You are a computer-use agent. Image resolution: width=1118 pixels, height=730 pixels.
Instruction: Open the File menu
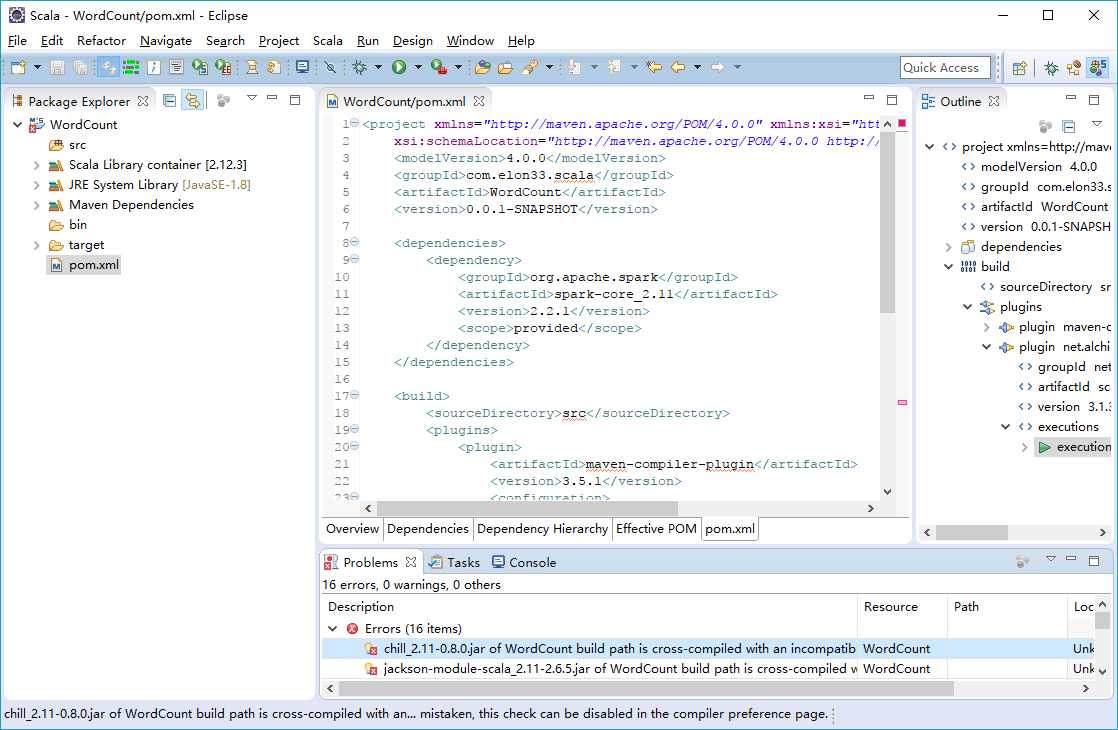pyautogui.click(x=17, y=41)
